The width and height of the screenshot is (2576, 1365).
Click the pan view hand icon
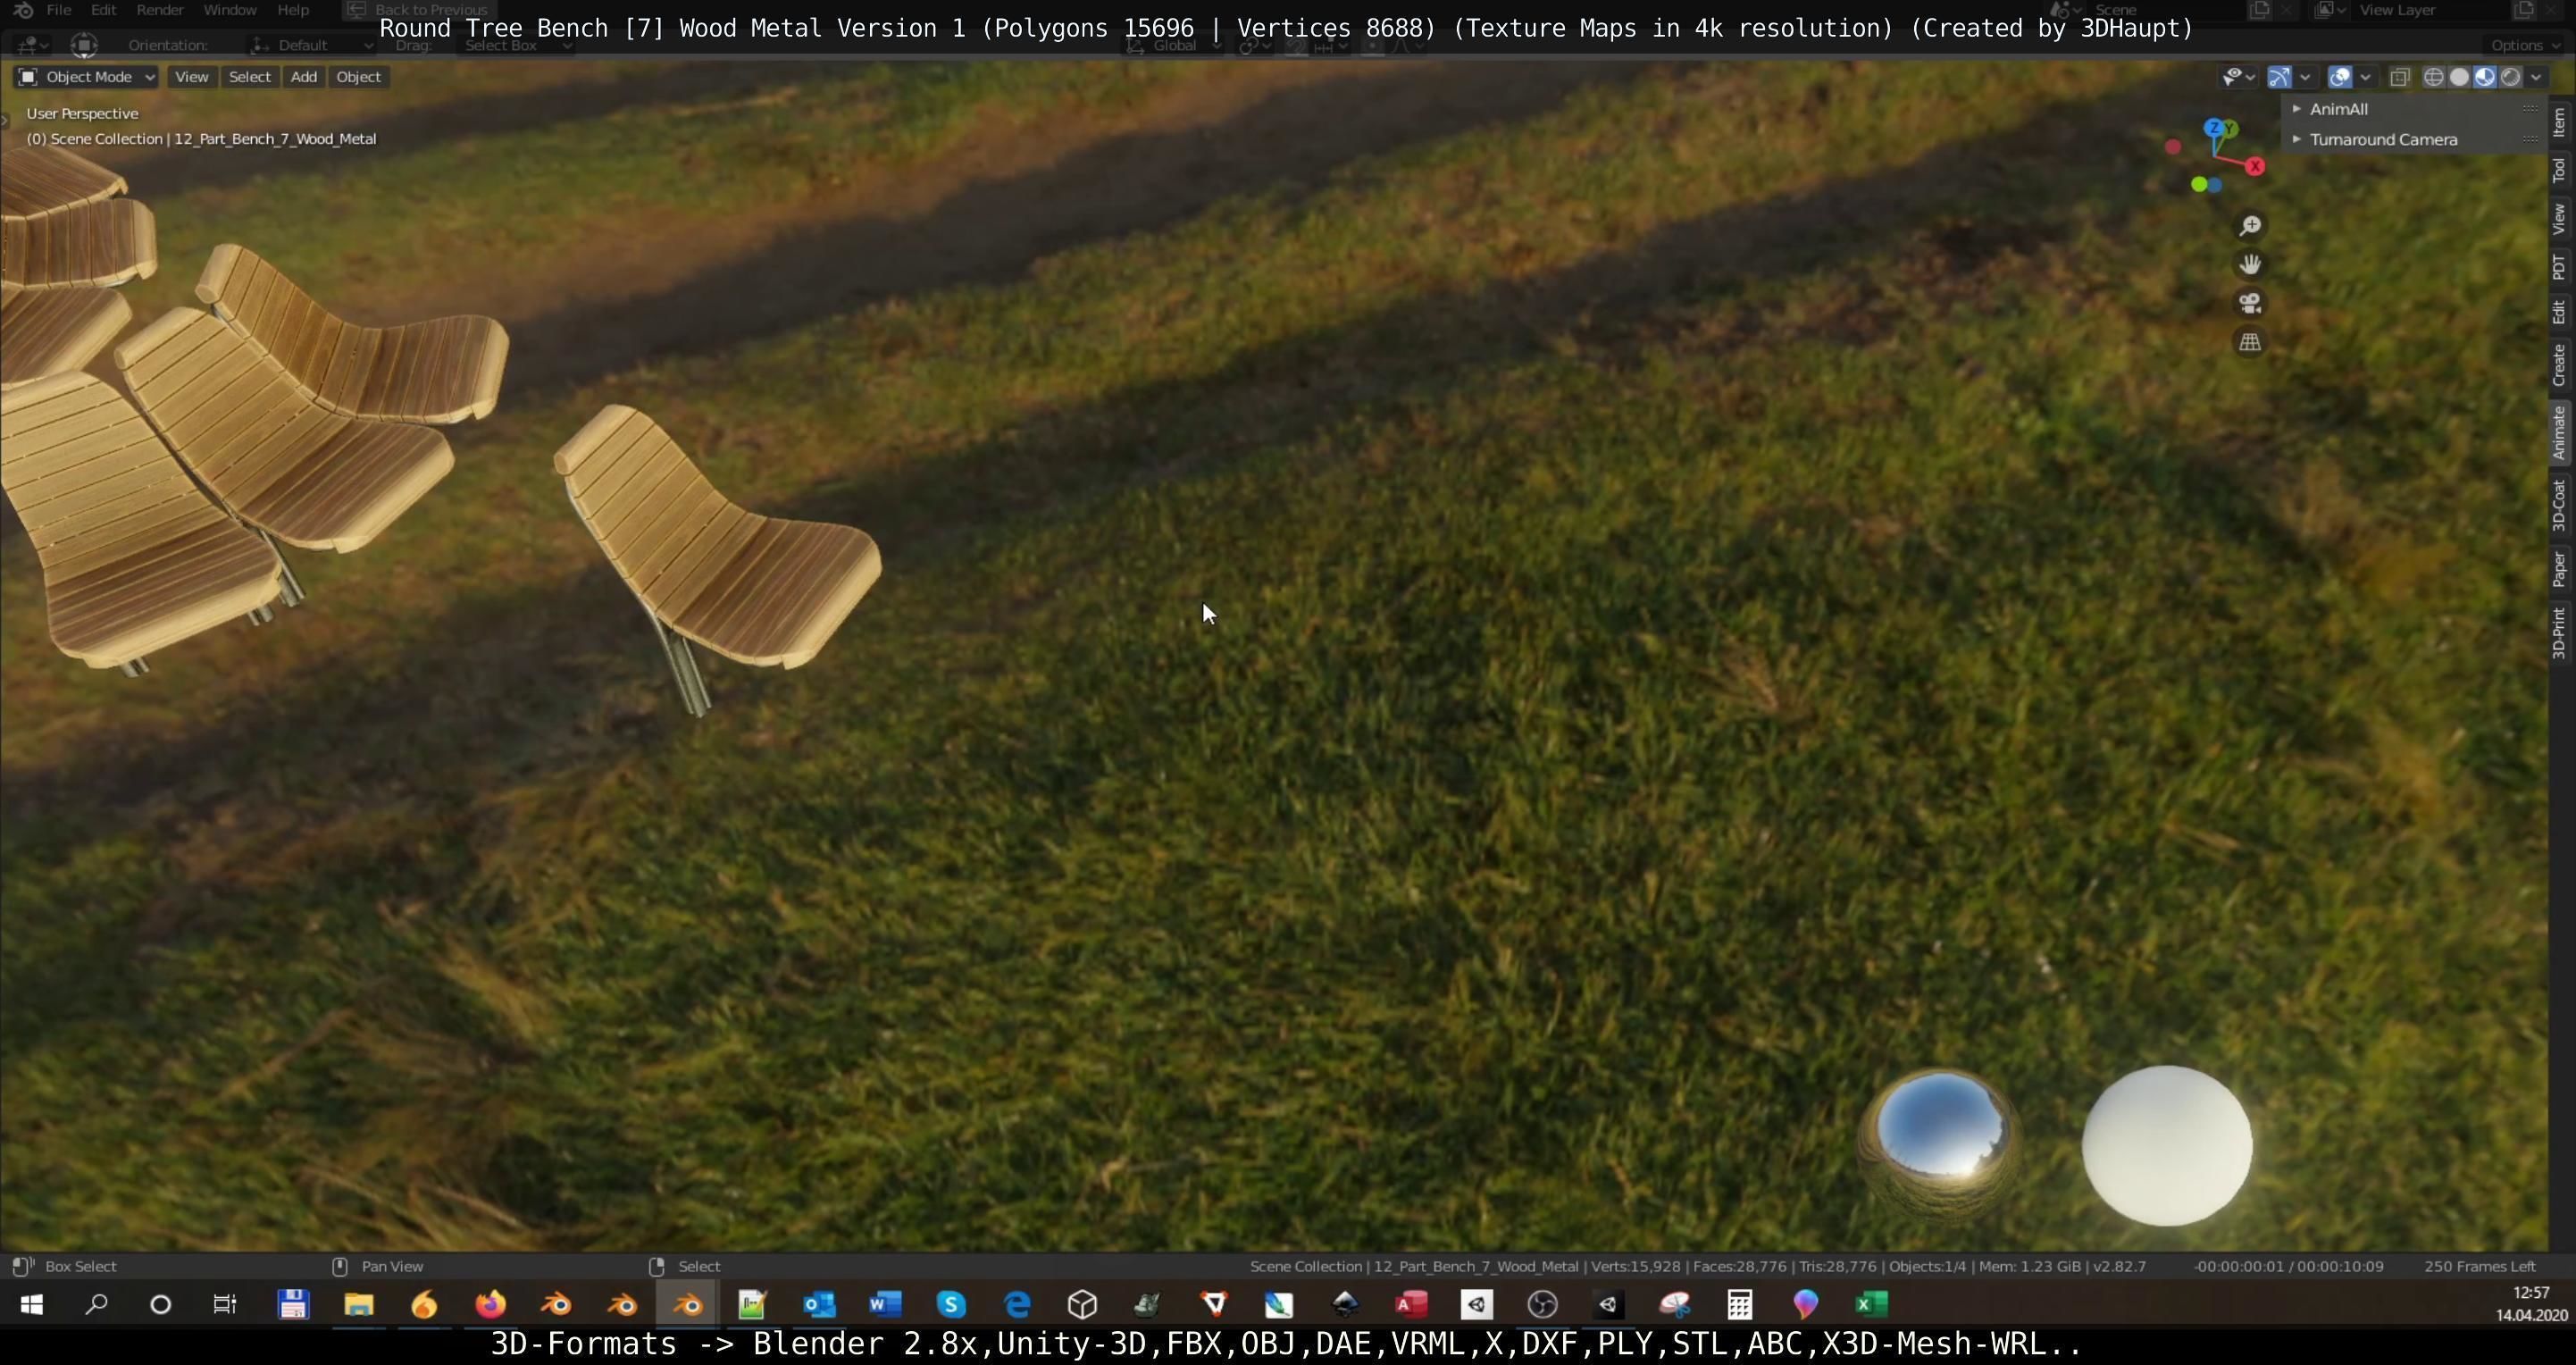[2249, 265]
